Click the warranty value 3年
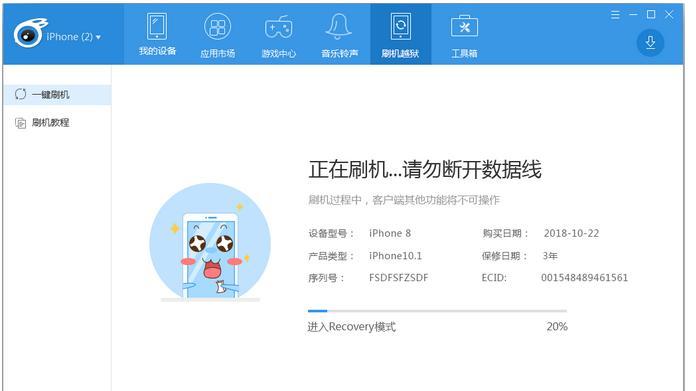Image resolution: width=696 pixels, height=391 pixels. [550, 256]
